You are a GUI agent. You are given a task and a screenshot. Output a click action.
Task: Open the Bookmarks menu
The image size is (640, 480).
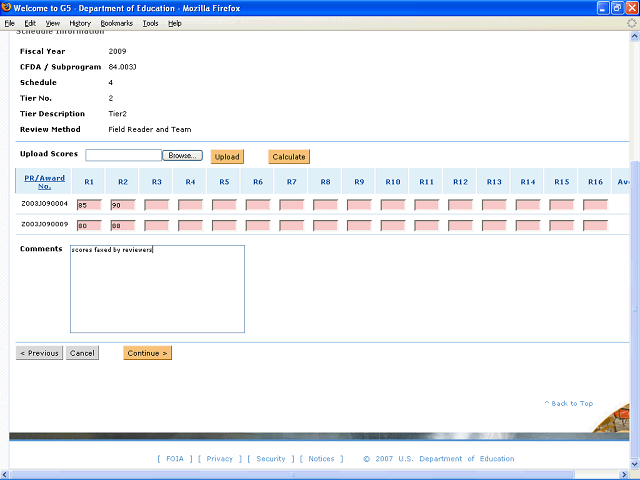[116, 22]
